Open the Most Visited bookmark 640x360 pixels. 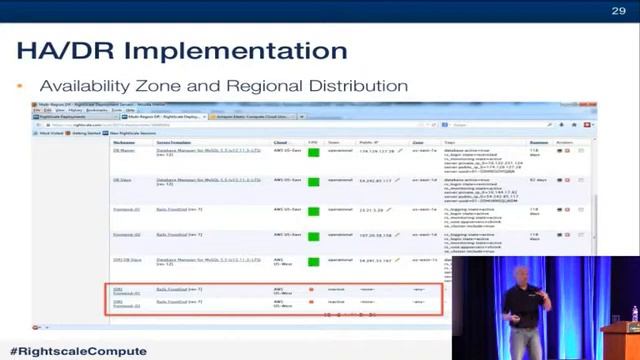coord(48,133)
